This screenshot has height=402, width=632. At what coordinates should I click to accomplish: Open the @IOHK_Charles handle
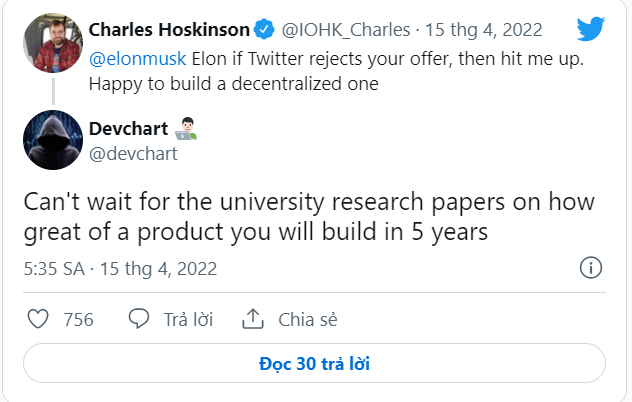tap(346, 30)
